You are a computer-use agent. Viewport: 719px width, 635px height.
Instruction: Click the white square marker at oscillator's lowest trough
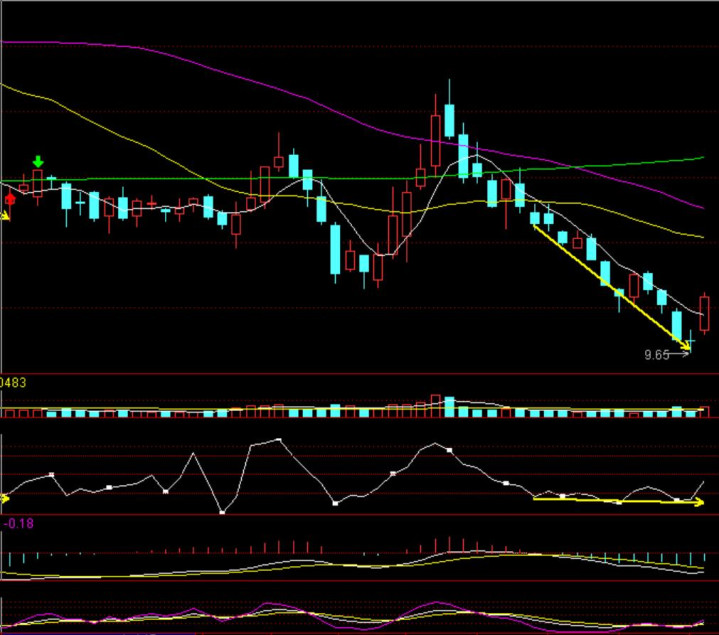(222, 512)
